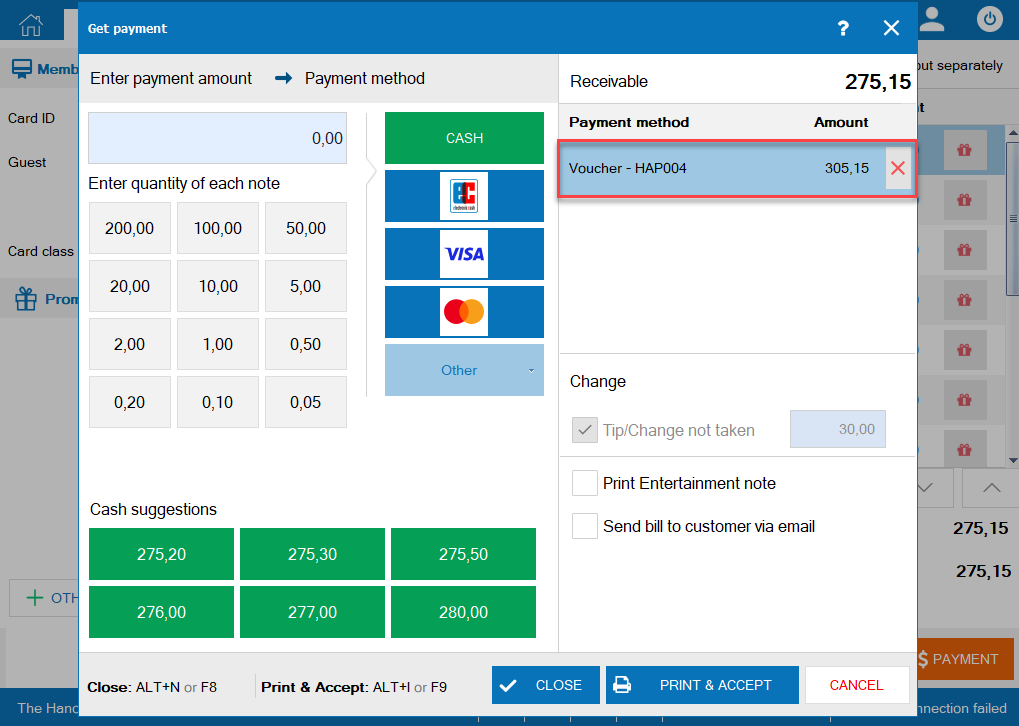Pick cash suggestion 277,00

313,612
